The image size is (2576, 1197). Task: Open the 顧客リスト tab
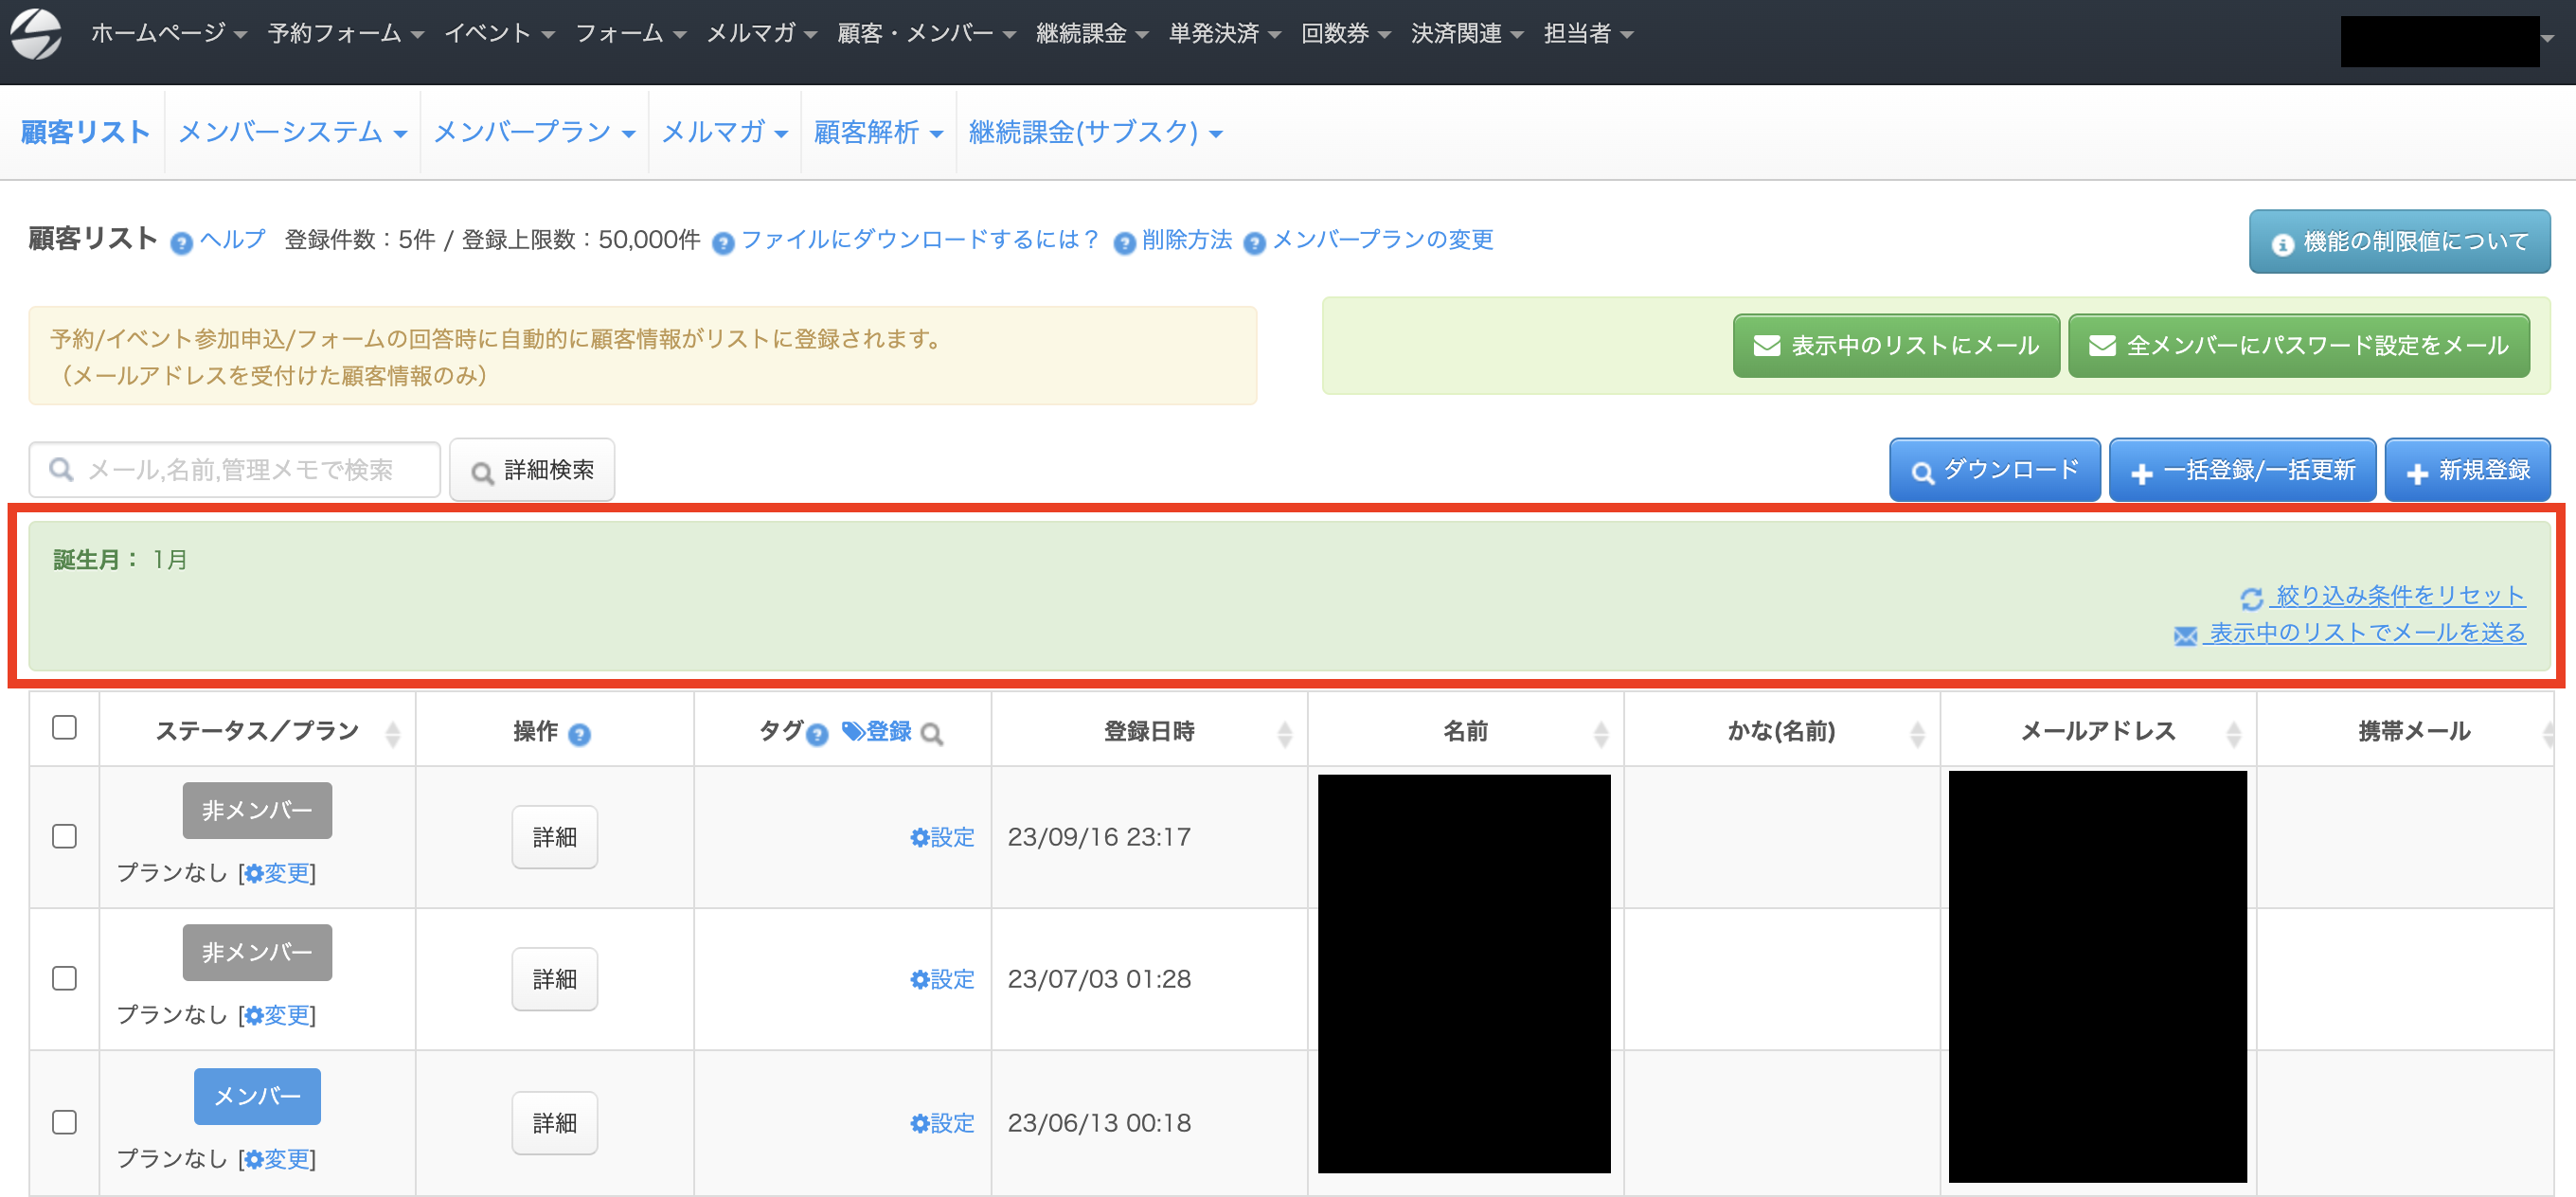click(85, 132)
